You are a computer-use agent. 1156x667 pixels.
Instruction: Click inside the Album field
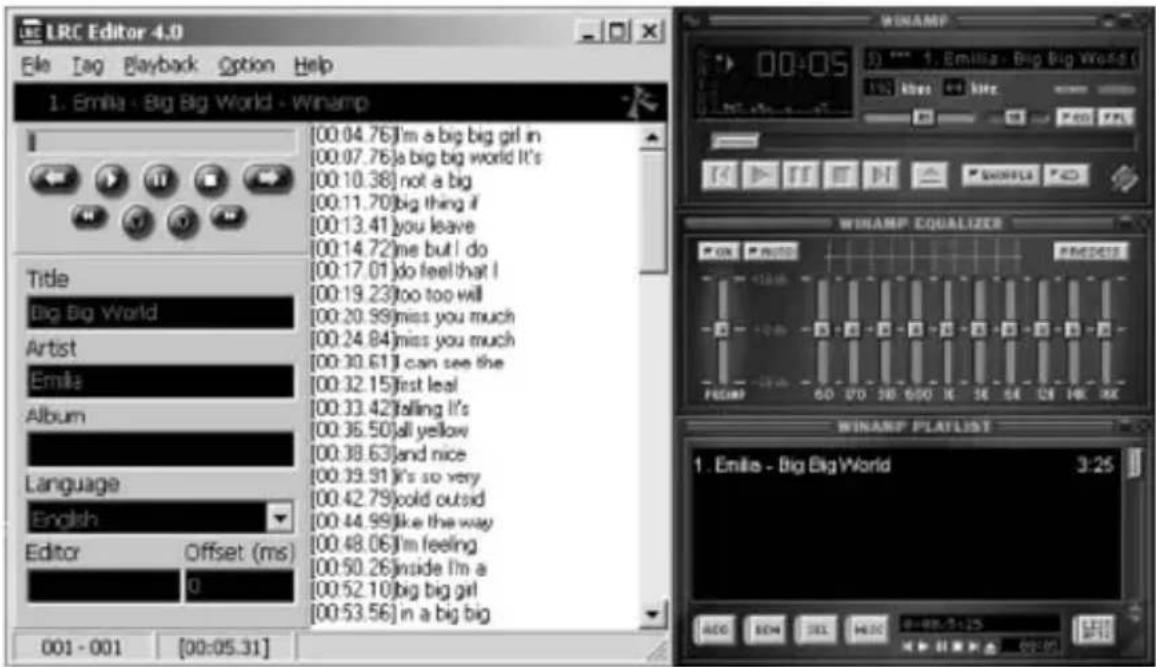[x=160, y=449]
